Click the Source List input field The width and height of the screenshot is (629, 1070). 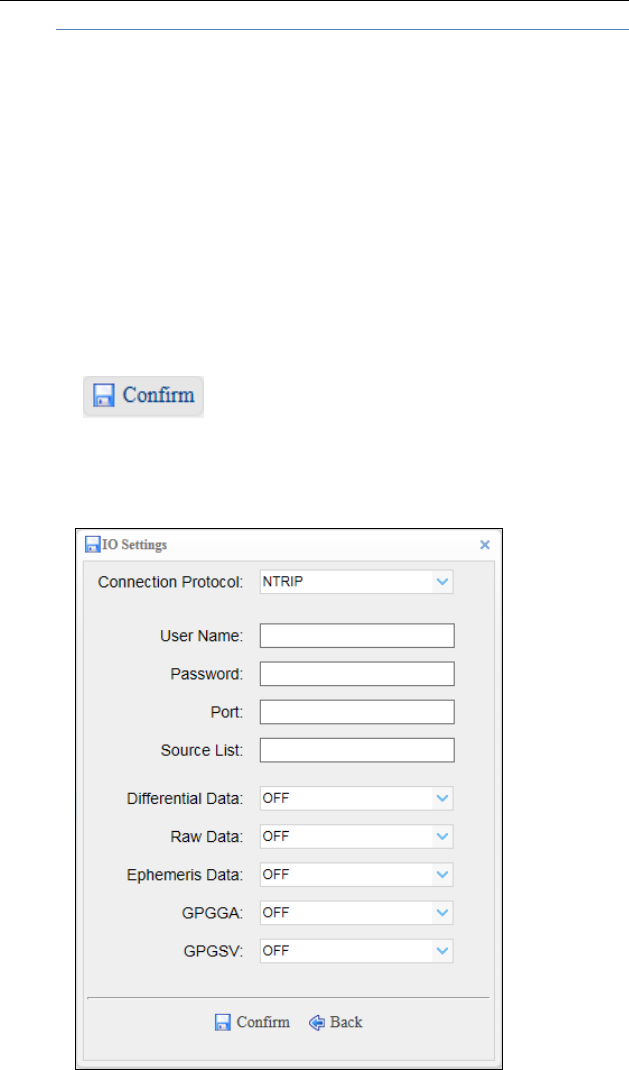point(357,750)
